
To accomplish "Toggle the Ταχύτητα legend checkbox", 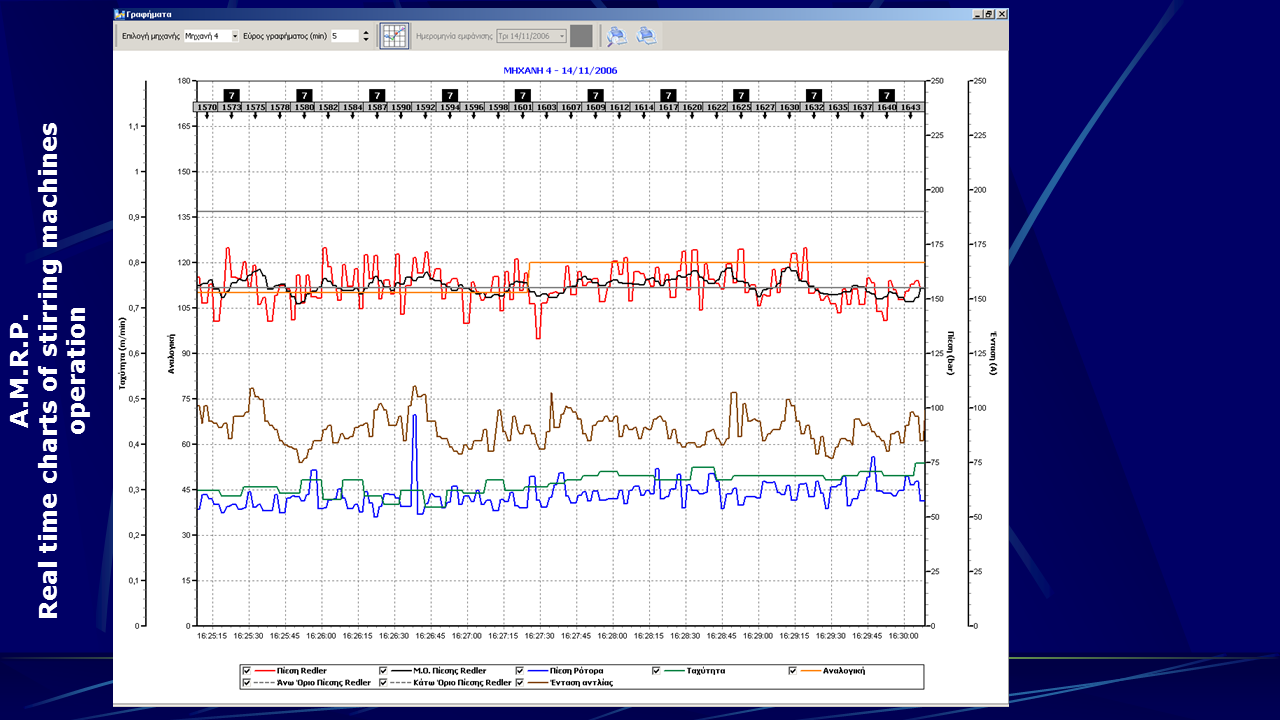I will 657,671.
